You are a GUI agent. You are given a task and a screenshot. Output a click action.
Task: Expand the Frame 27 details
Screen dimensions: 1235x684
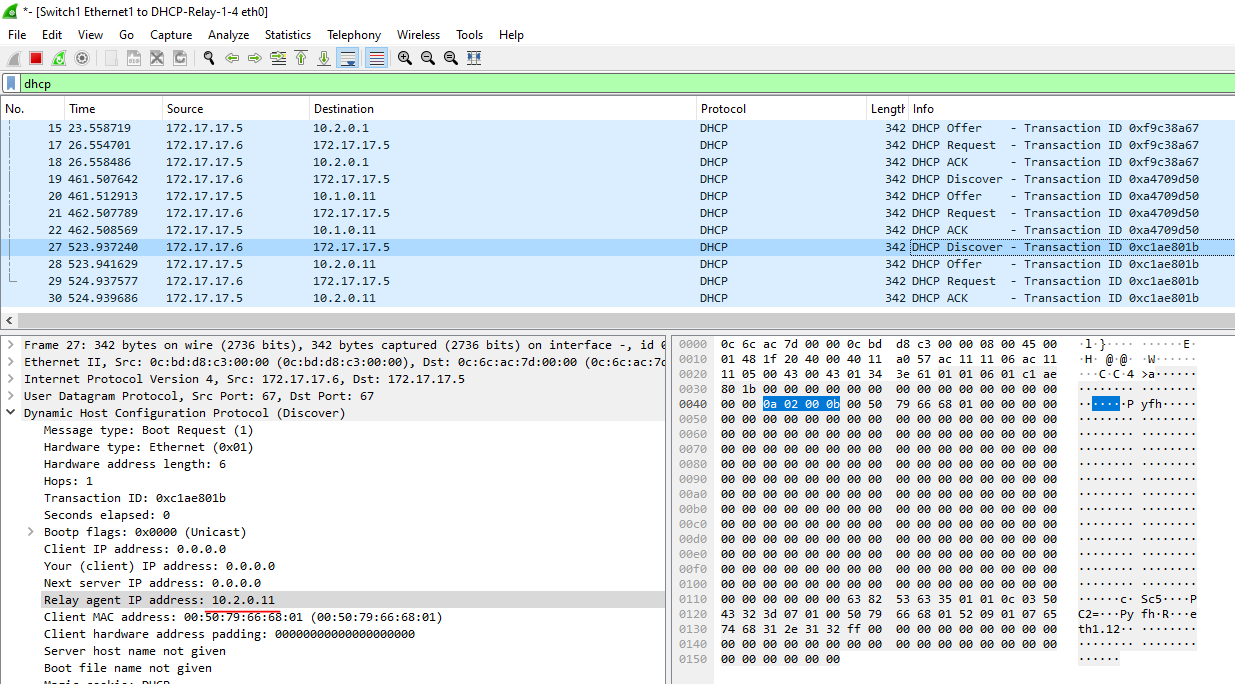(11, 345)
